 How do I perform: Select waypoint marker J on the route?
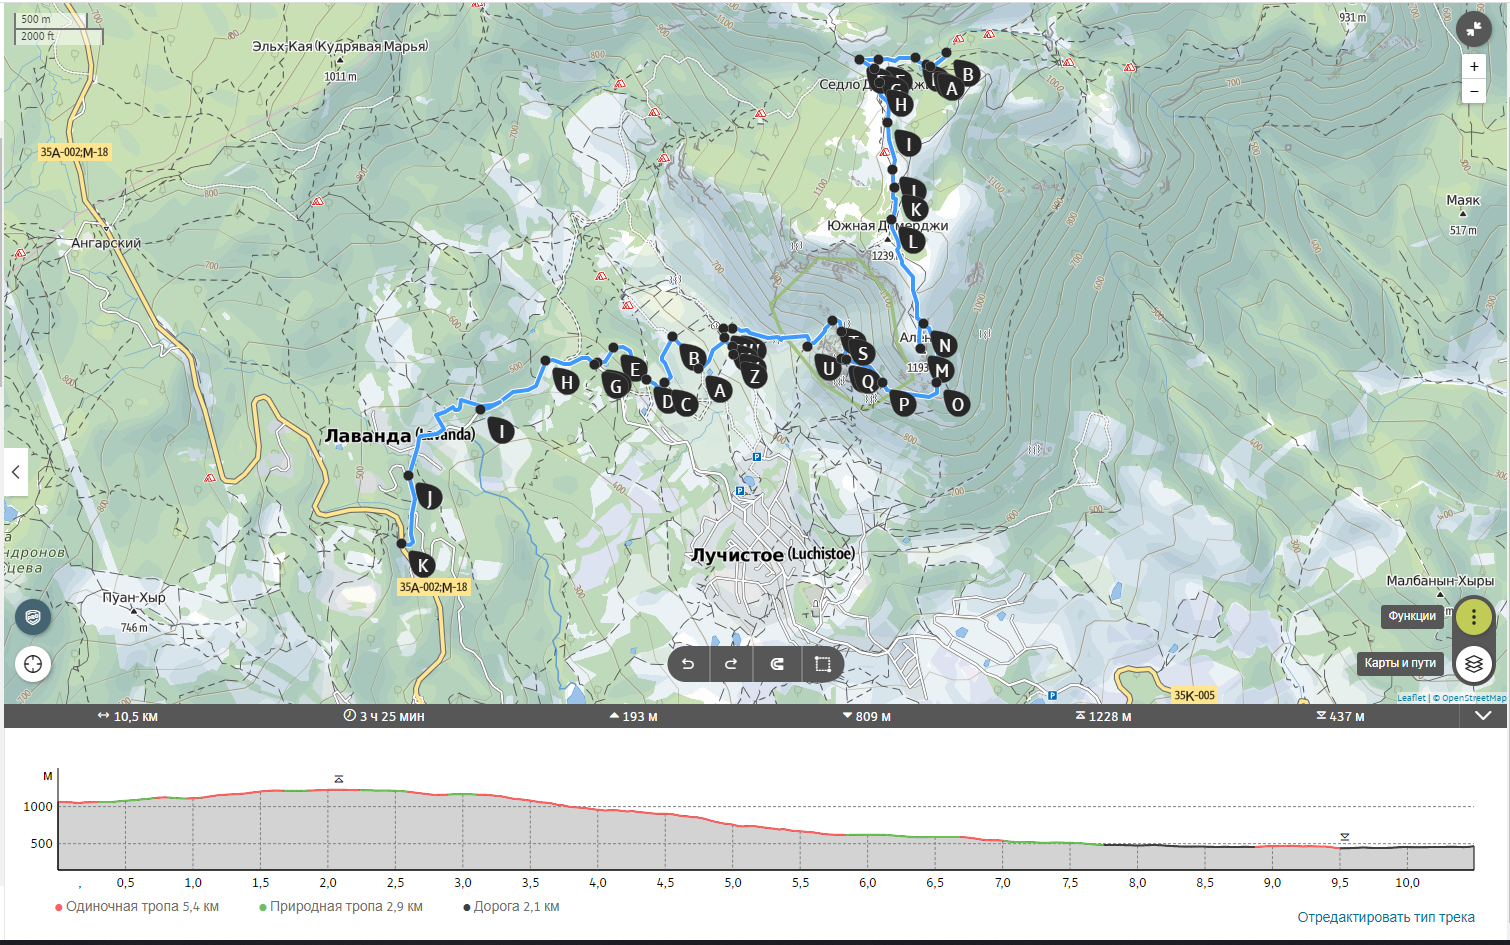tap(428, 497)
